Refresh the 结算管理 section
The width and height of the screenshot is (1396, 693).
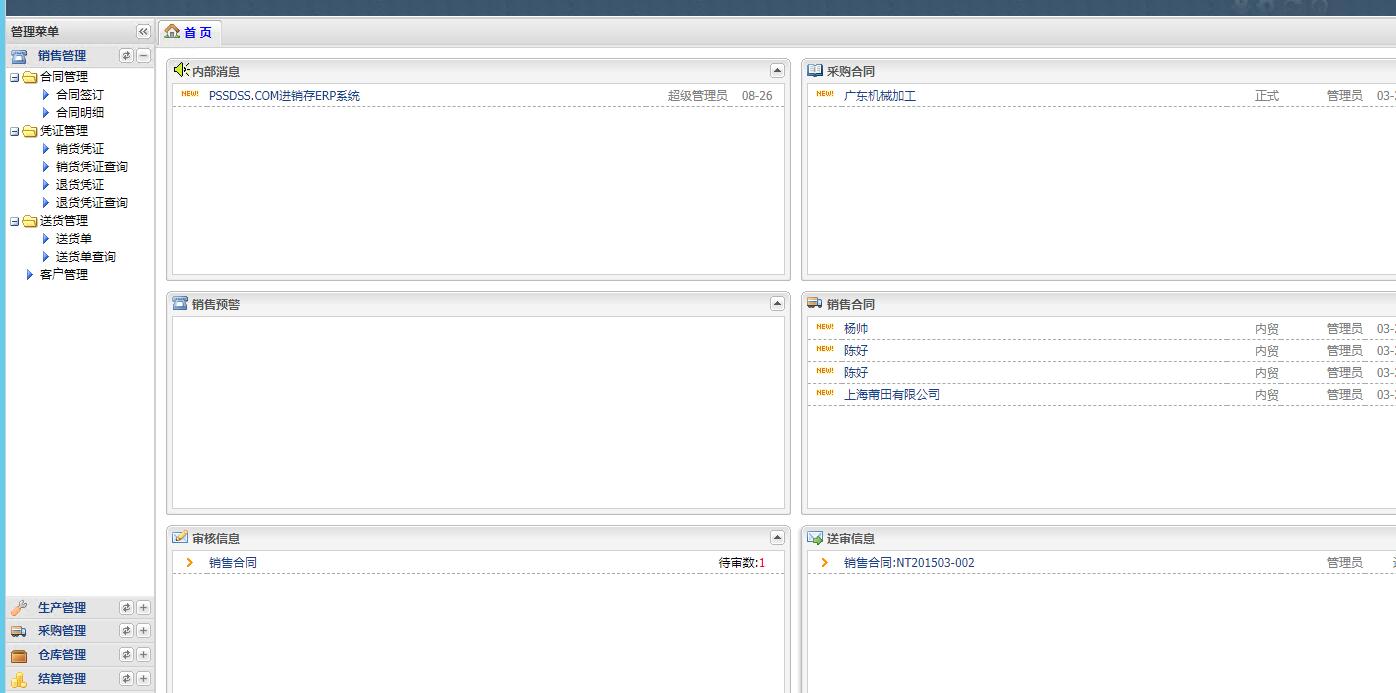click(126, 679)
